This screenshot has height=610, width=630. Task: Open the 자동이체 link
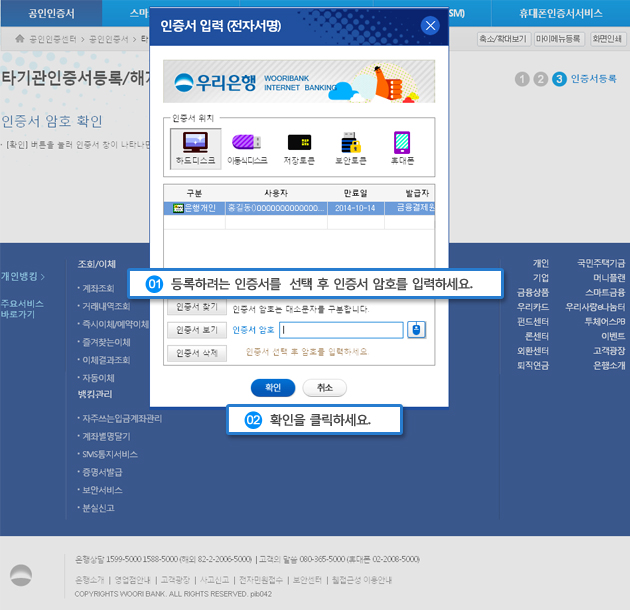click(x=98, y=378)
